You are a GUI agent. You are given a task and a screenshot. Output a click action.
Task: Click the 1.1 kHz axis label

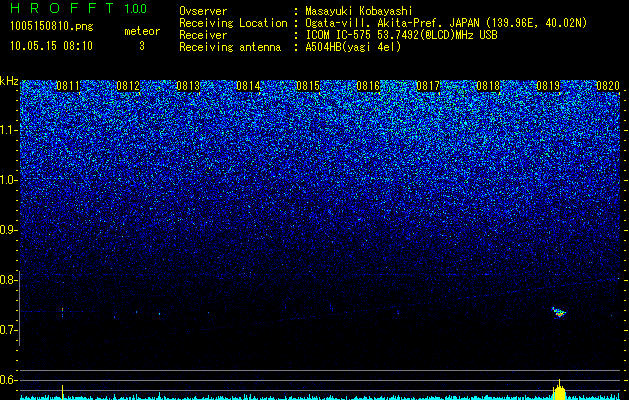[9, 130]
